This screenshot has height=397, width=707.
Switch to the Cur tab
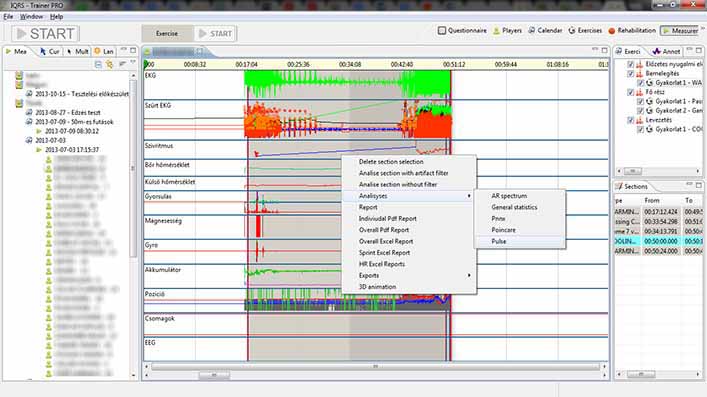tap(50, 51)
